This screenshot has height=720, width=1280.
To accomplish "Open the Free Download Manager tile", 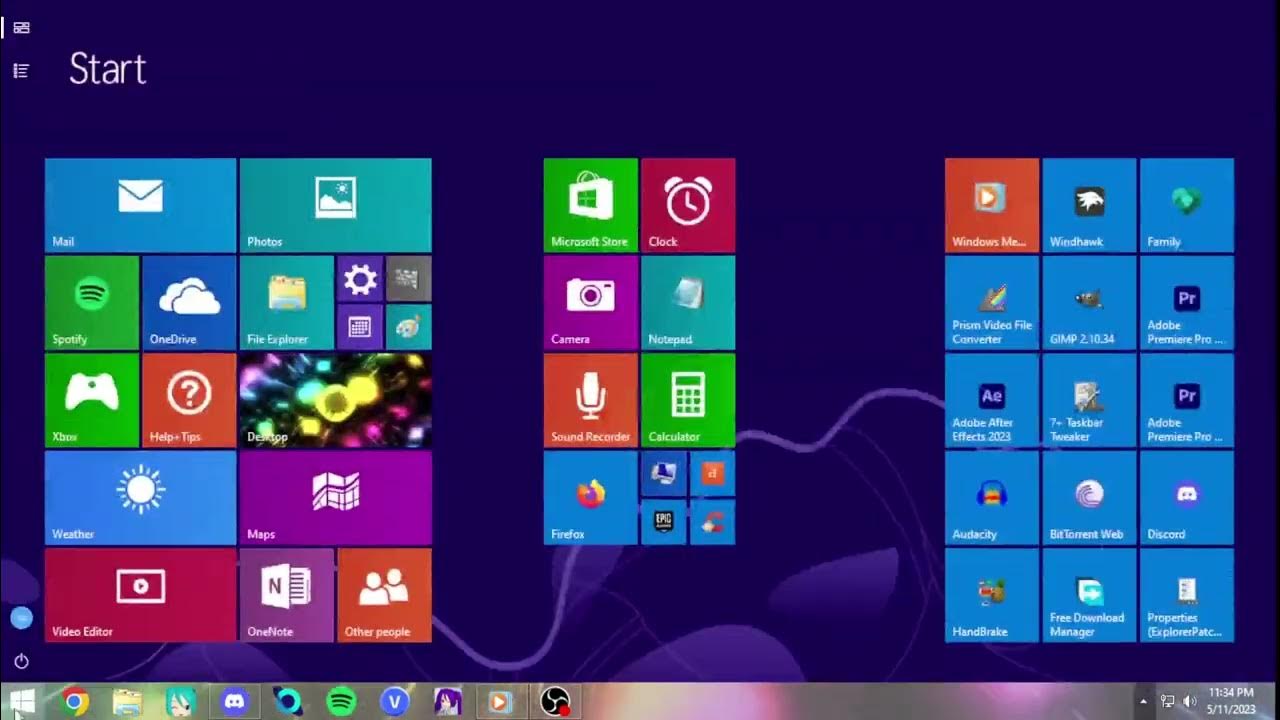I will tap(1089, 595).
